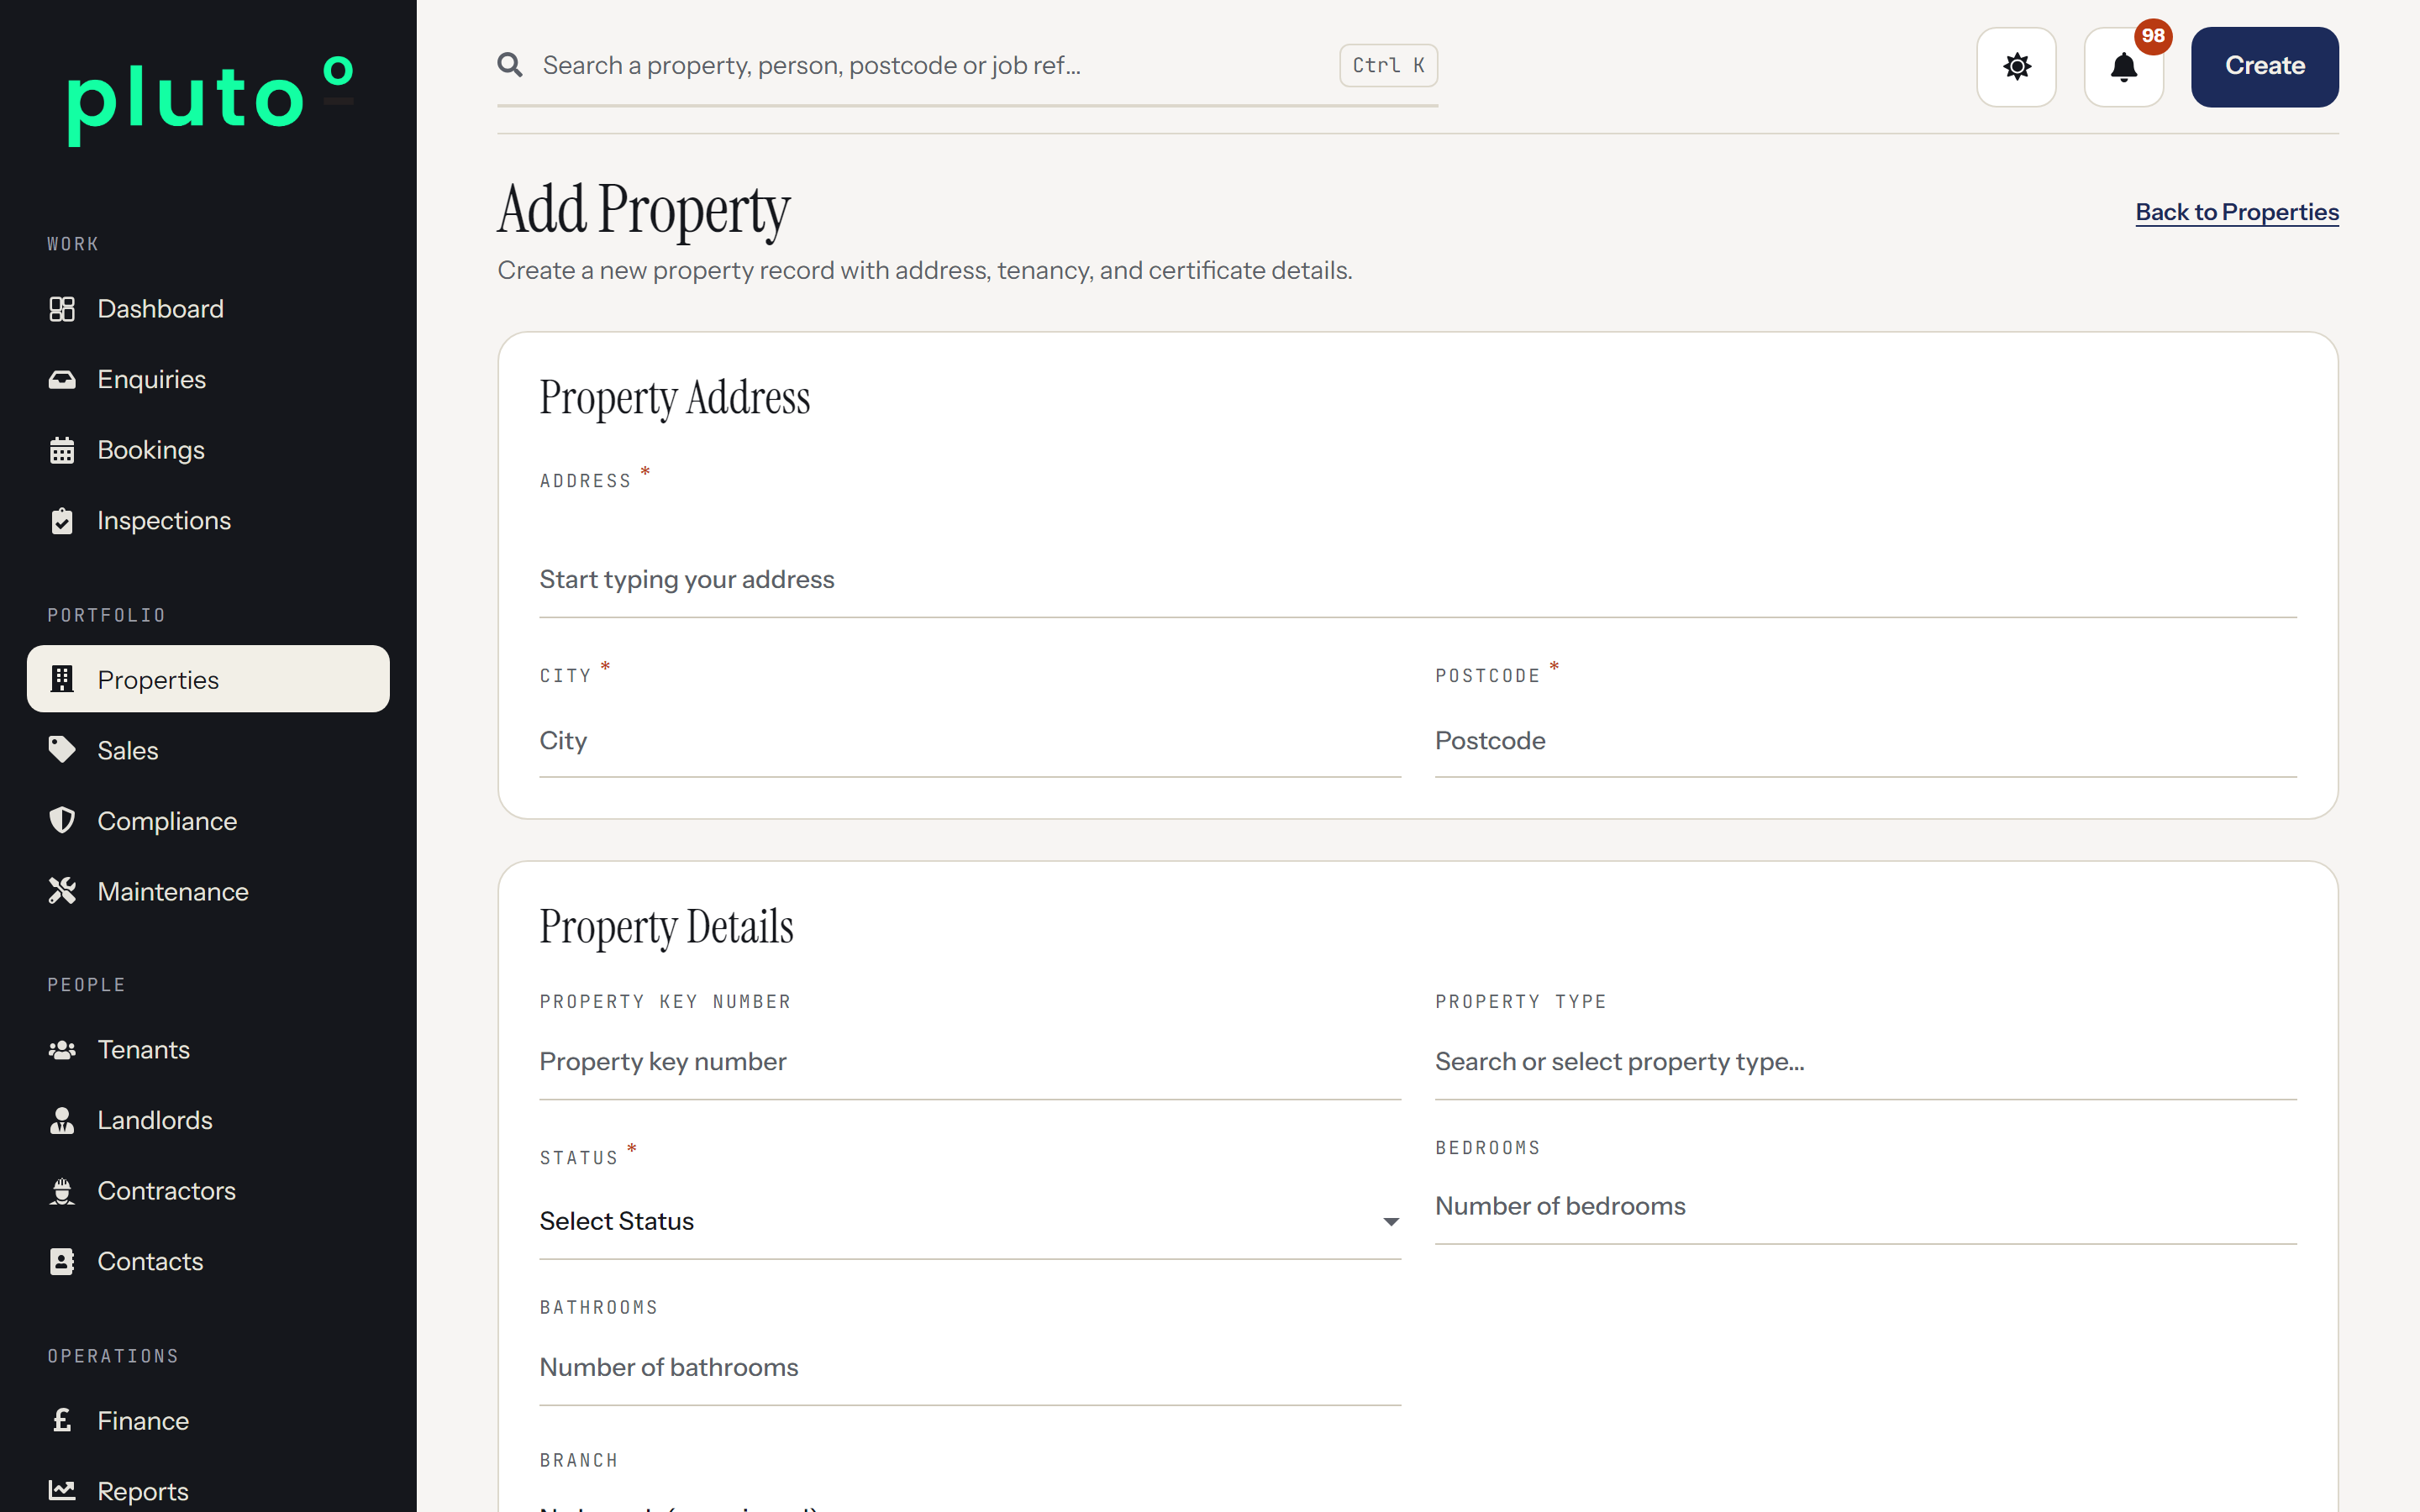Click the Postcode input field
This screenshot has height=1512, width=2420.
coord(1865,741)
